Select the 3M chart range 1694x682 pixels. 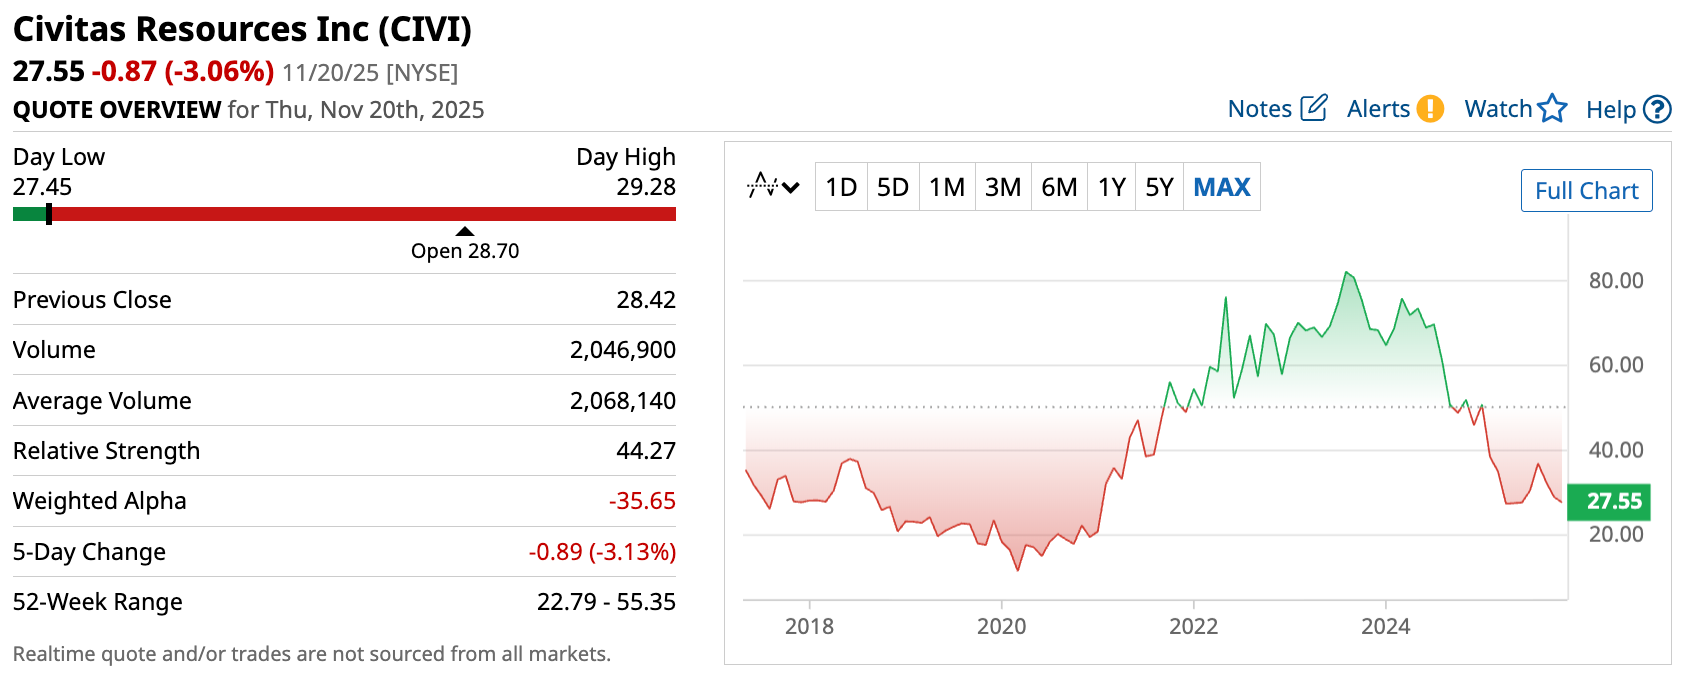coord(1002,187)
